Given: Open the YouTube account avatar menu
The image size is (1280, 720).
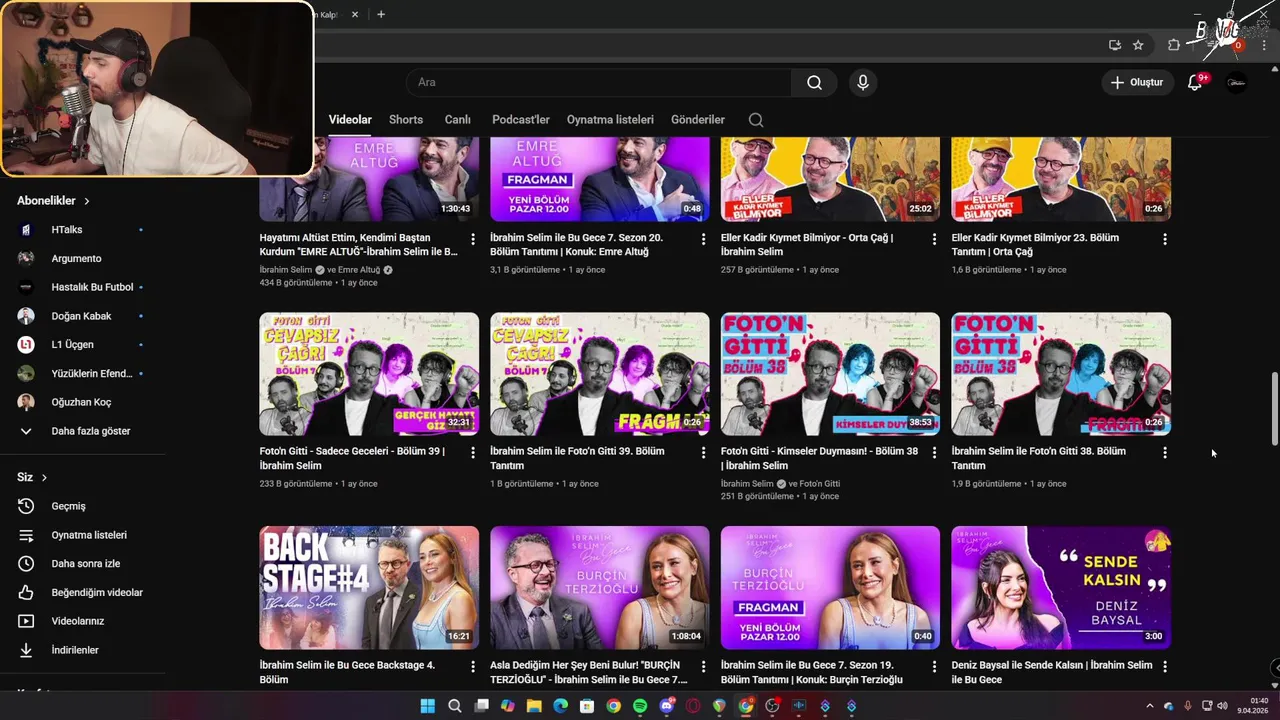Looking at the screenshot, I should point(1237,82).
